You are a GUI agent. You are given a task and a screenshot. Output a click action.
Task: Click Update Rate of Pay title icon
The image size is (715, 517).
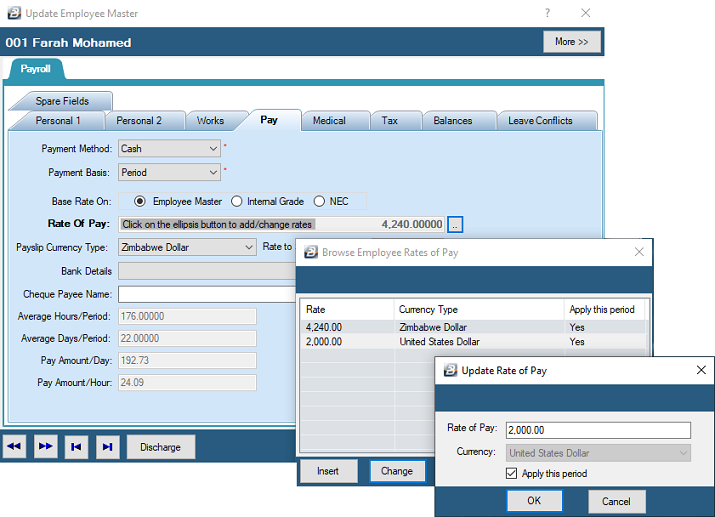pos(451,370)
